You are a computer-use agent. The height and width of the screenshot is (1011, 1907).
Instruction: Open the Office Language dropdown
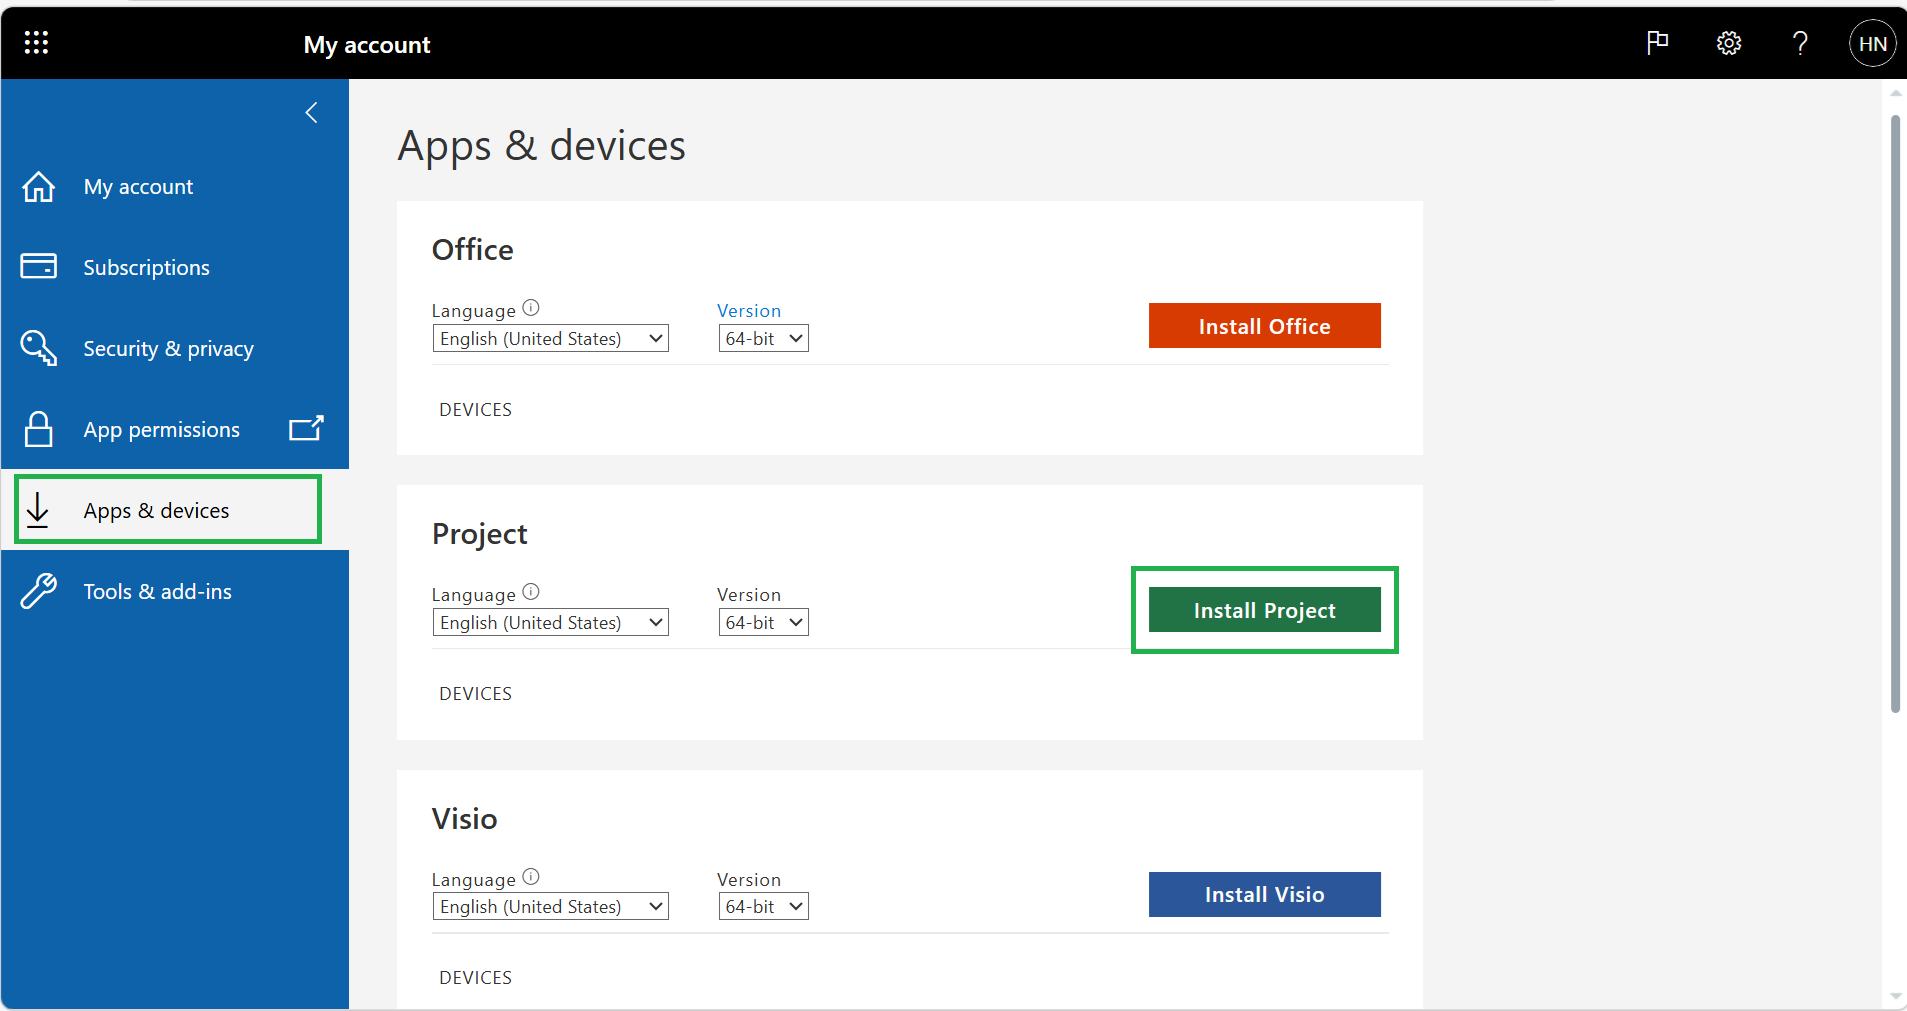point(550,339)
